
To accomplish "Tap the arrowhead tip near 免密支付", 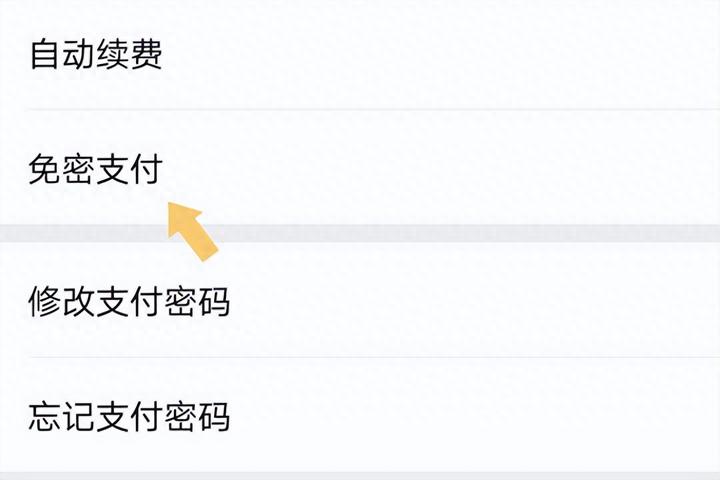I will coord(171,207).
